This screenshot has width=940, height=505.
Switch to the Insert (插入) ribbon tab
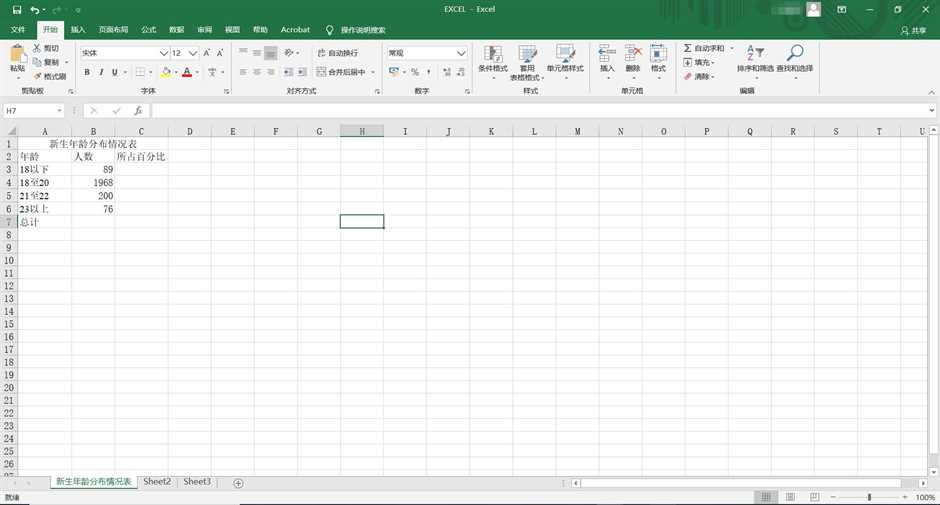tap(78, 30)
